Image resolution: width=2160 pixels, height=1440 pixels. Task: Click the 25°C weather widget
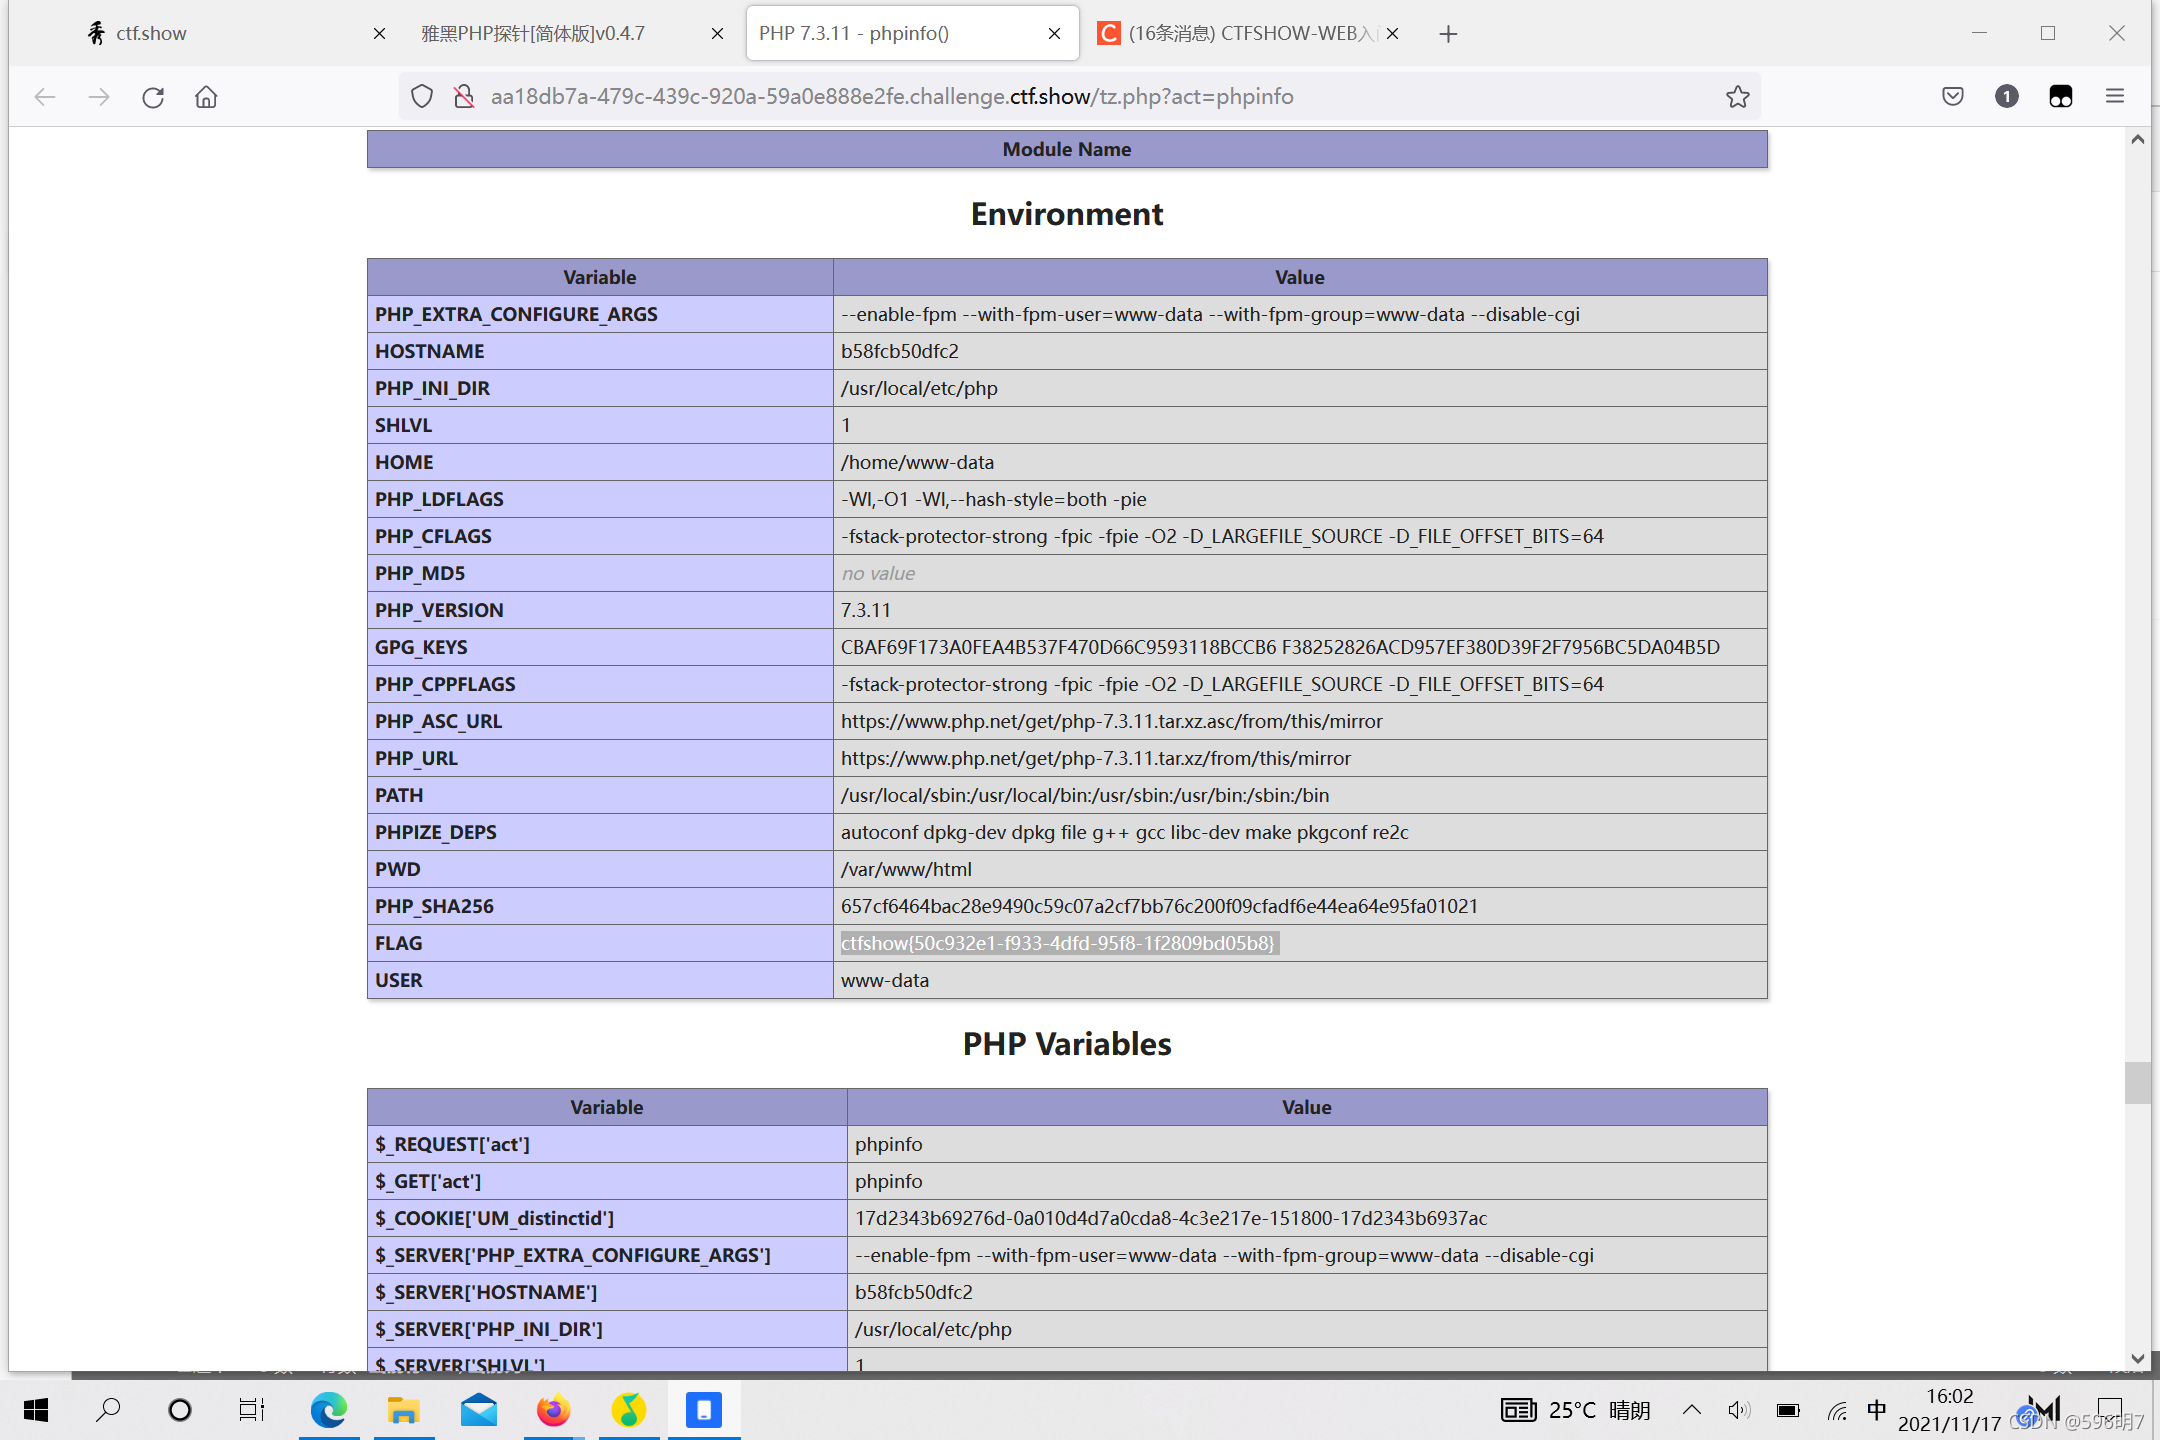pos(1576,1411)
